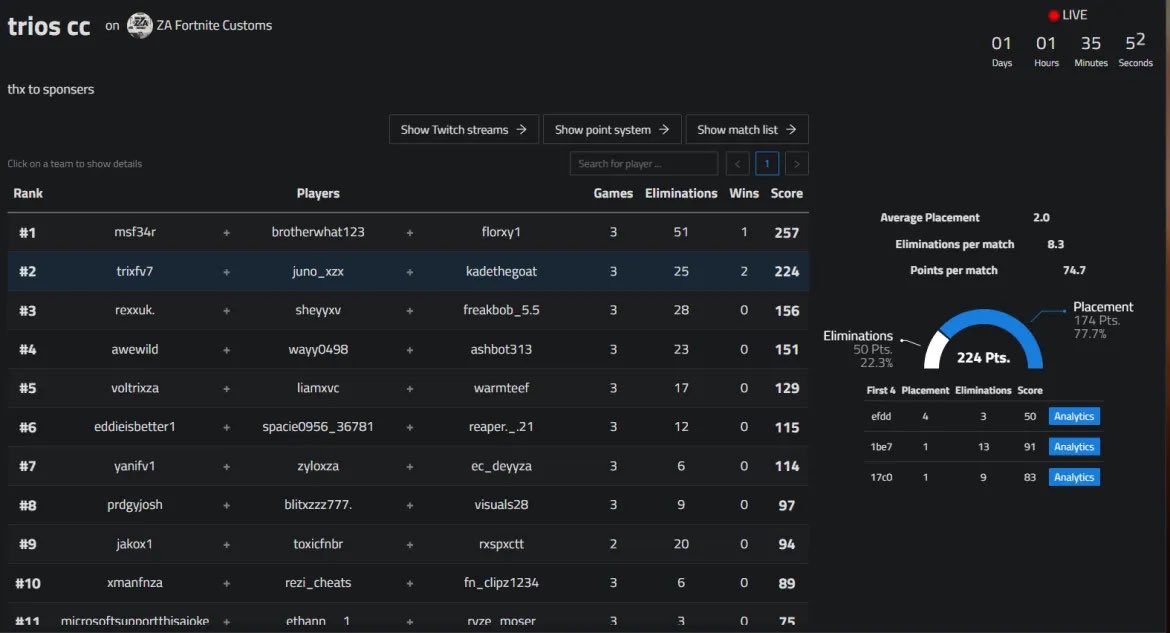Select player ec_deyyza
The height and width of the screenshot is (633, 1170).
[501, 466]
